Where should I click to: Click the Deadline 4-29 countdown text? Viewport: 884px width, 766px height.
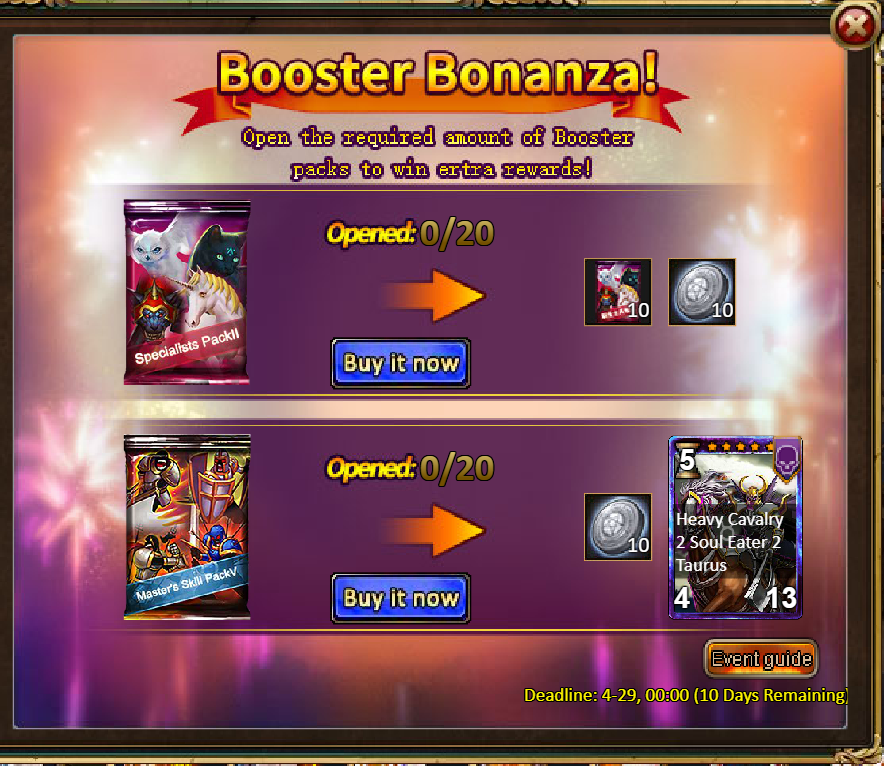[686, 695]
